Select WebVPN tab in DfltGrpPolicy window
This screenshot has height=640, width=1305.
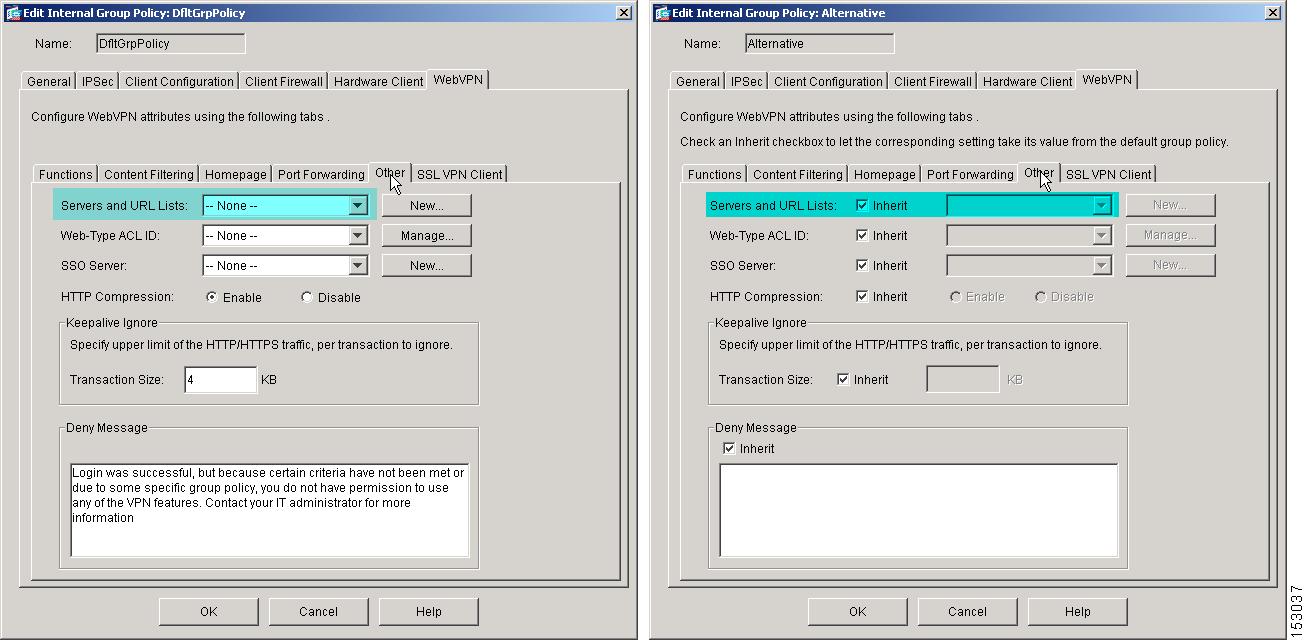coord(458,79)
